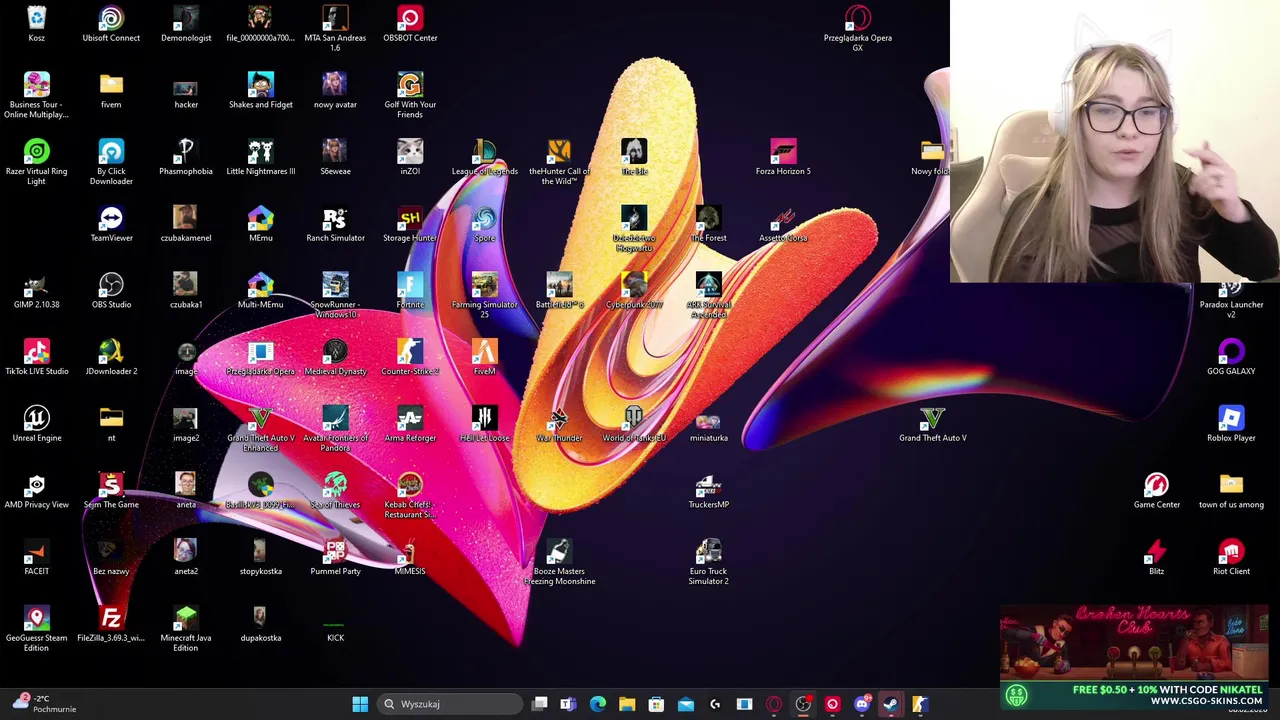Launch GeoGuessr Steam Edition icon
1280x720 pixels.
(36, 629)
